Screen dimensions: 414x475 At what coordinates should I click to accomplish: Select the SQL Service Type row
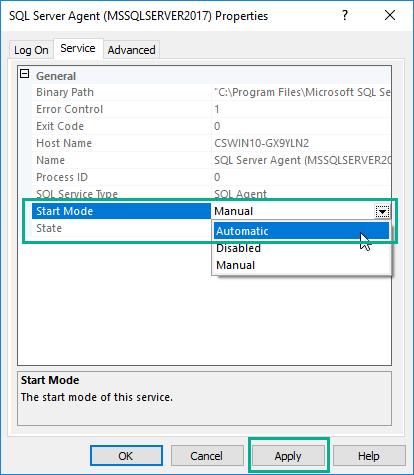(x=211, y=194)
